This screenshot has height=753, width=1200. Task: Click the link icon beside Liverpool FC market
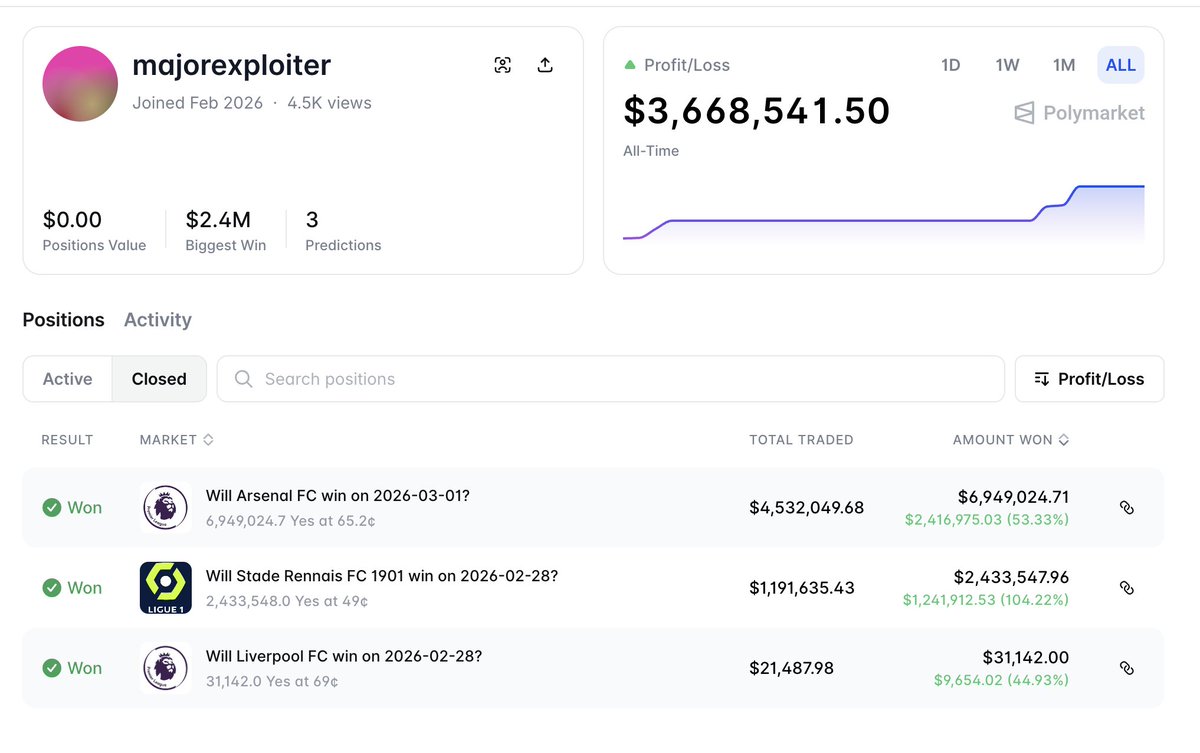click(1127, 667)
